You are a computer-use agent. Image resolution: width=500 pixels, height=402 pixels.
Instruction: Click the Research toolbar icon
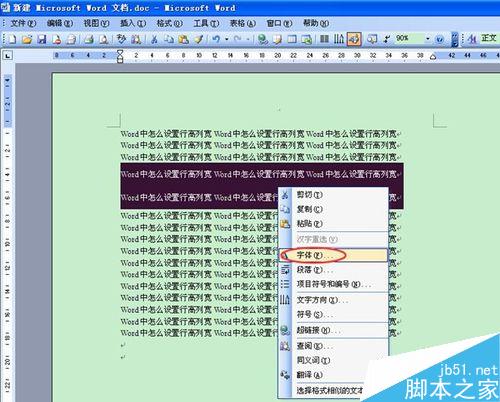(136, 39)
